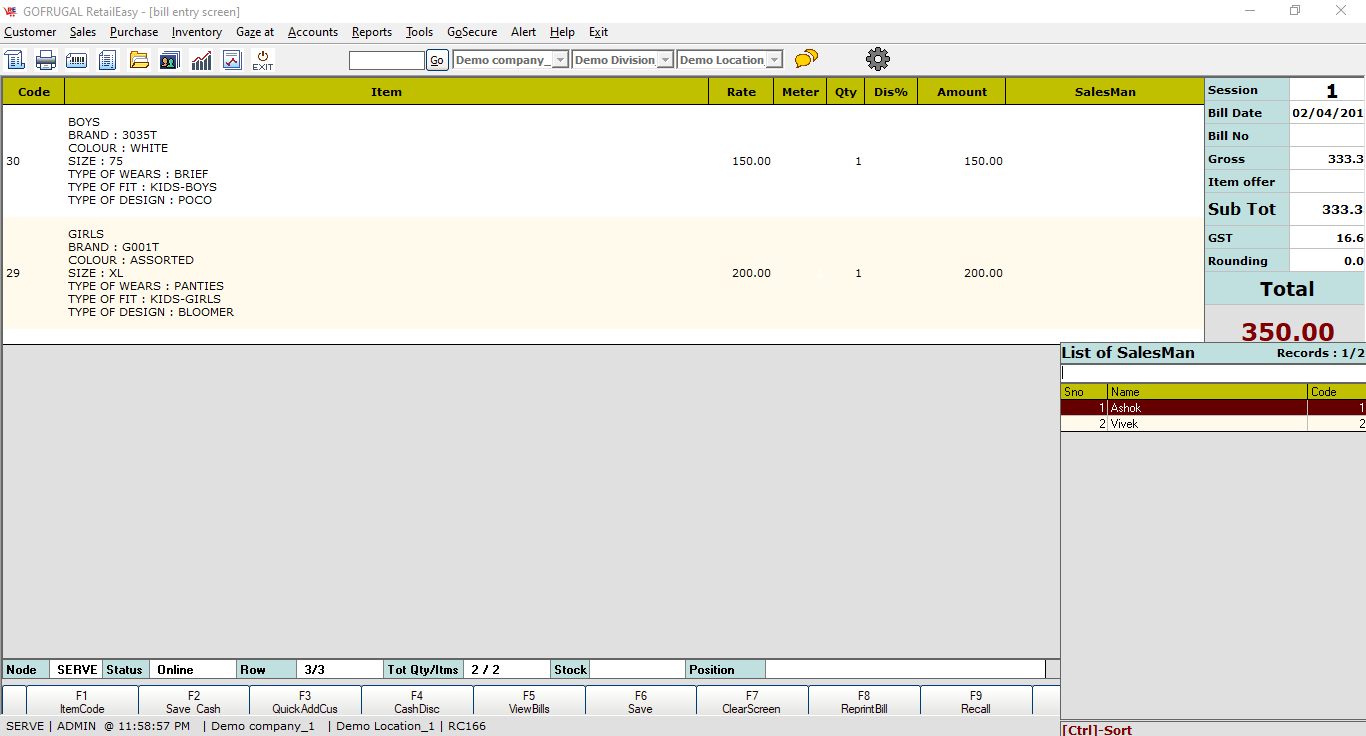Open the Demo company dropdown
Viewport: 1366px width, 736px height.
tap(511, 60)
